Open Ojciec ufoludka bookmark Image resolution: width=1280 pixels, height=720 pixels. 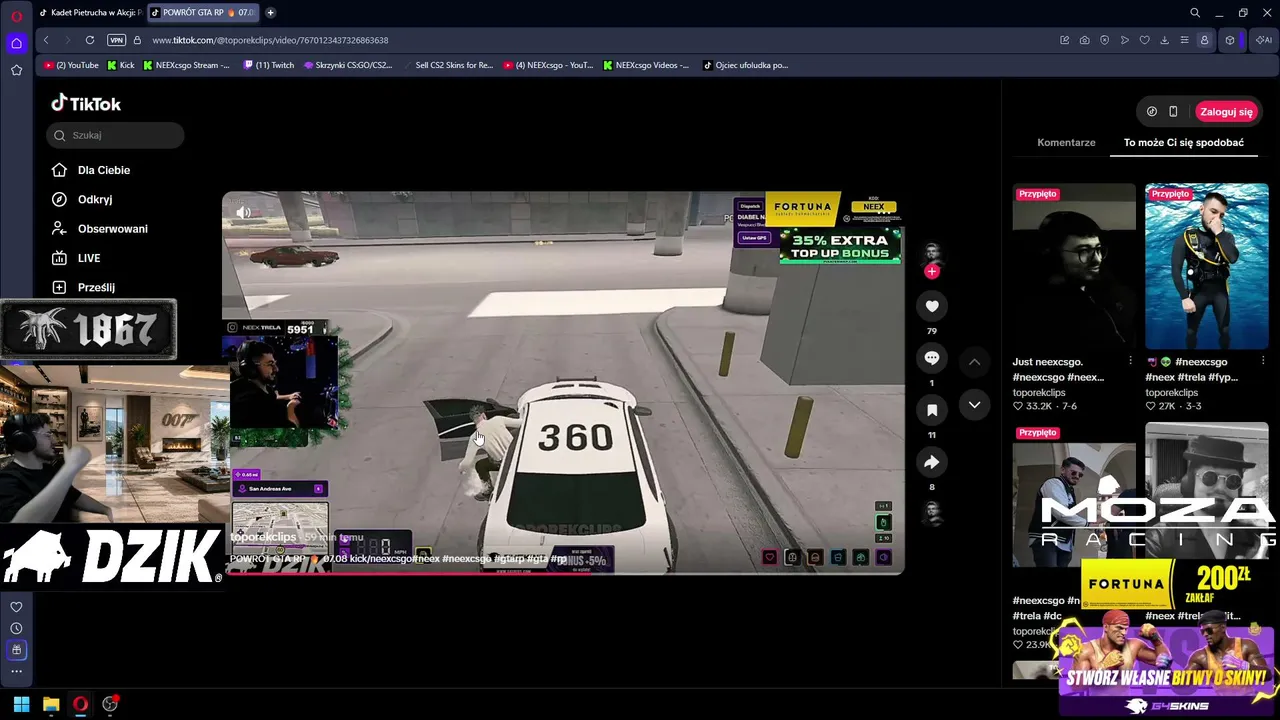746,65
